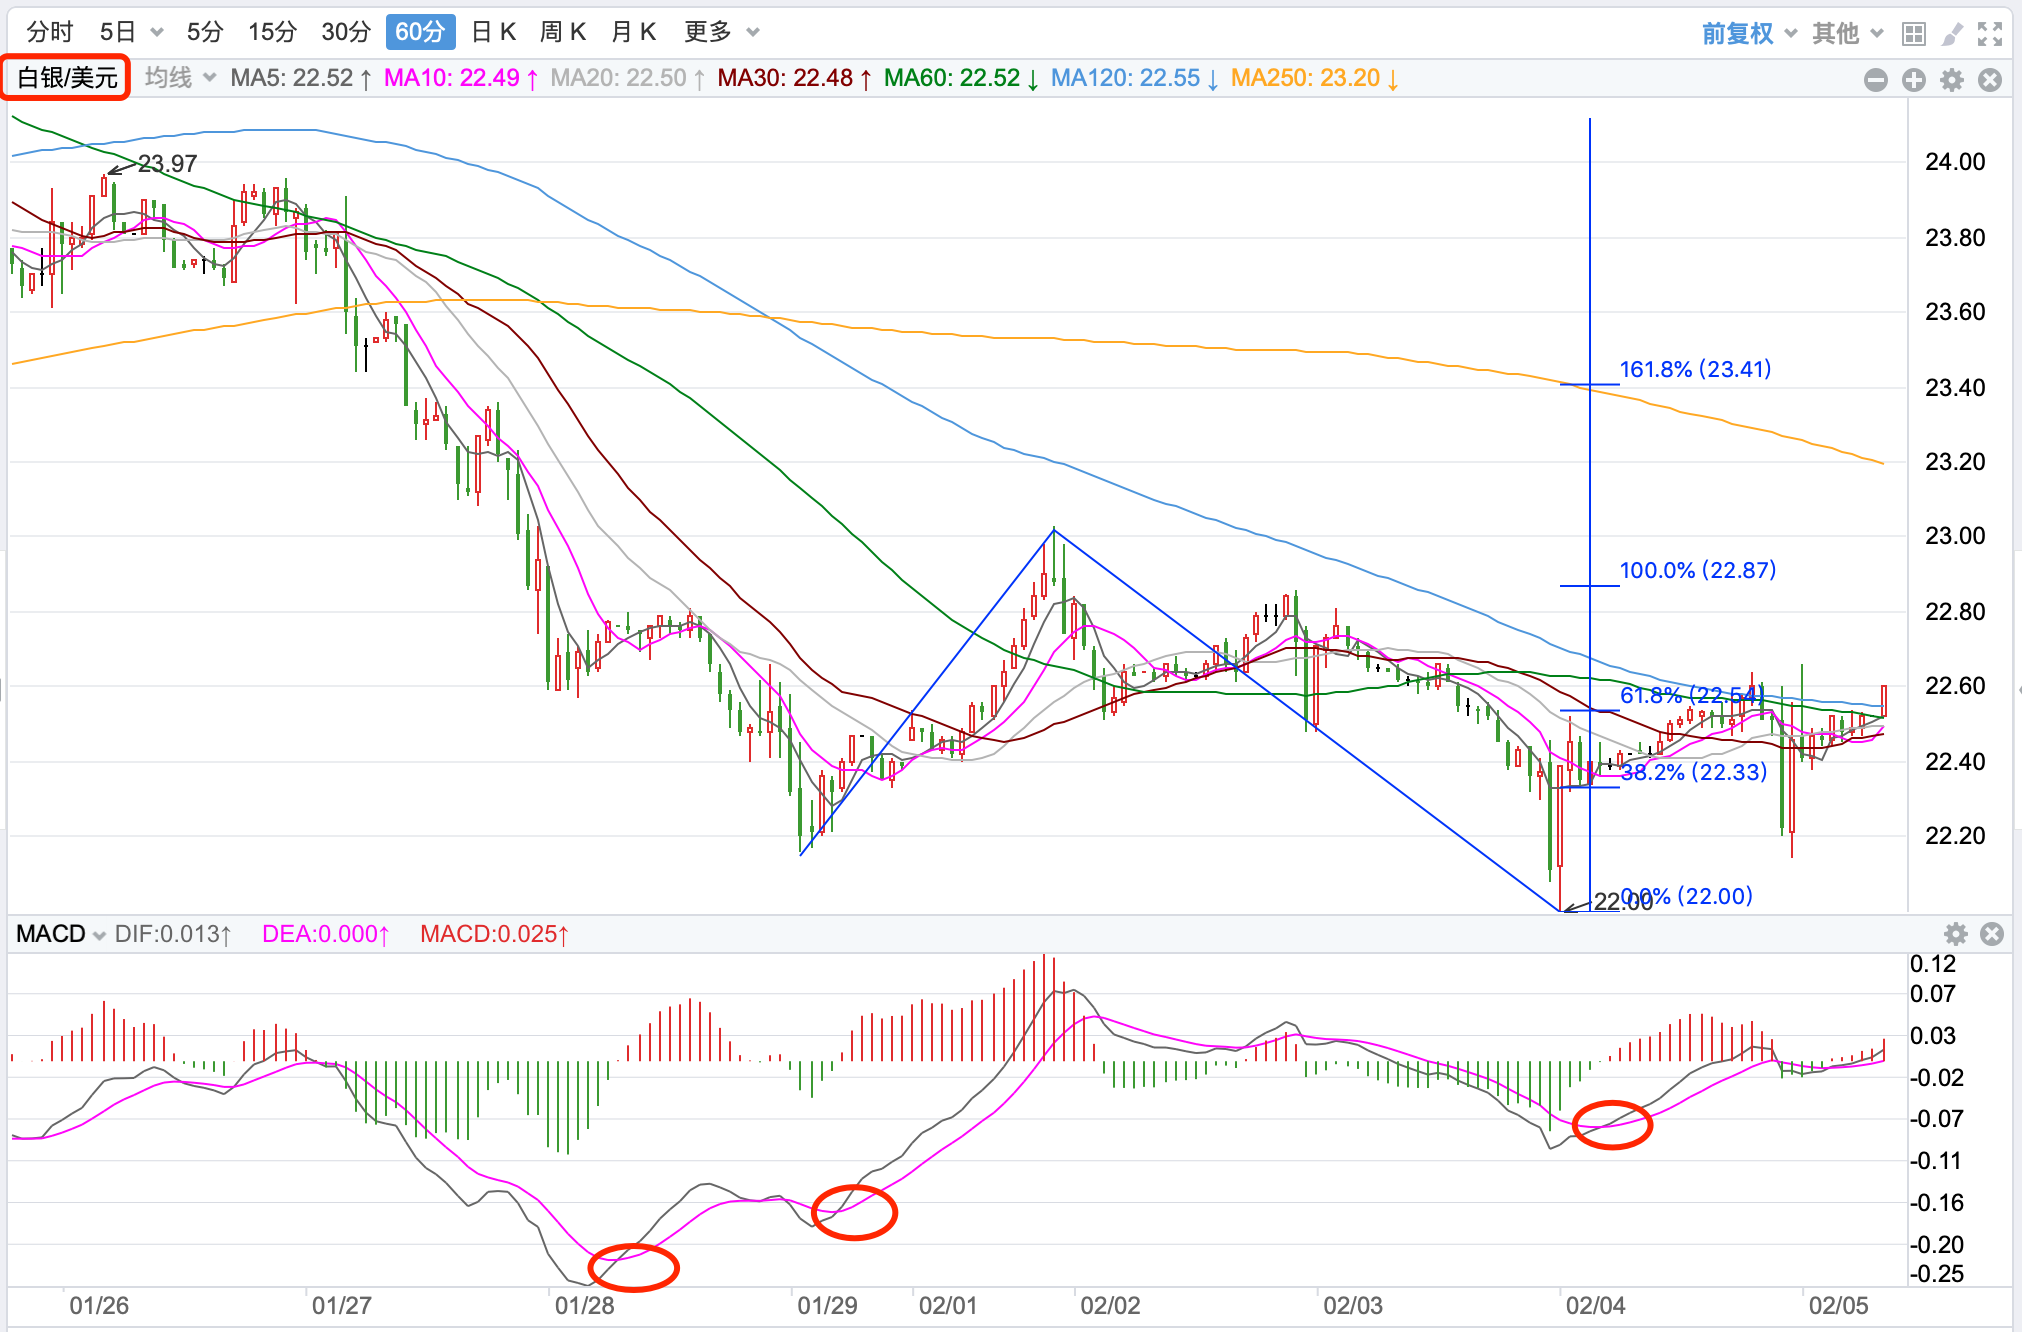Switch to the 15分 timeframe

(273, 32)
